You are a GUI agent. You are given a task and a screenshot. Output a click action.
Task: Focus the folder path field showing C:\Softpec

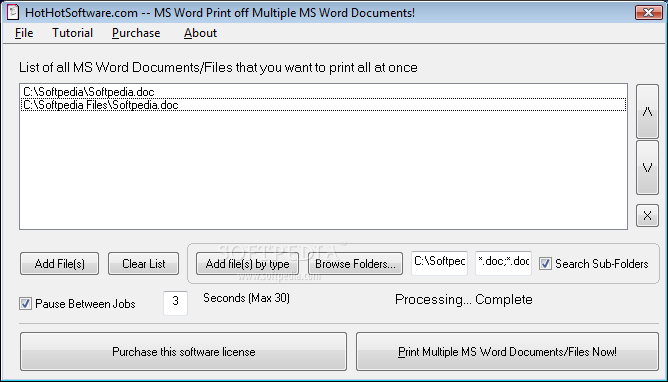click(439, 263)
